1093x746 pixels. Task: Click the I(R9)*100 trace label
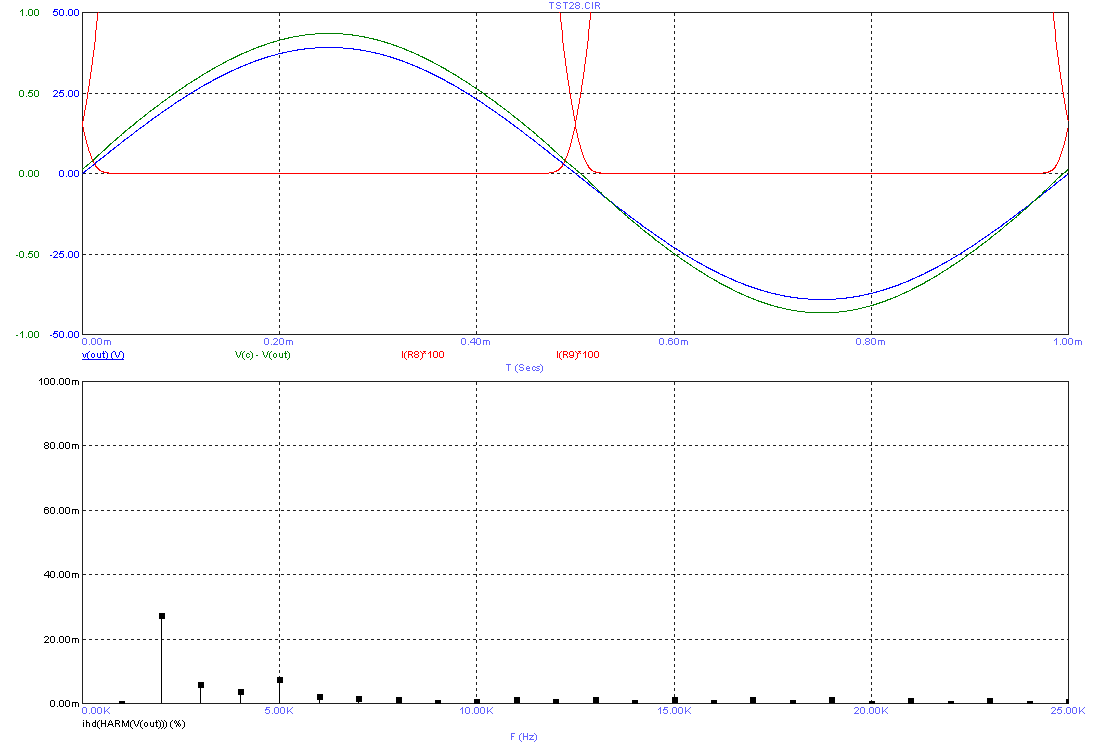coord(578,355)
